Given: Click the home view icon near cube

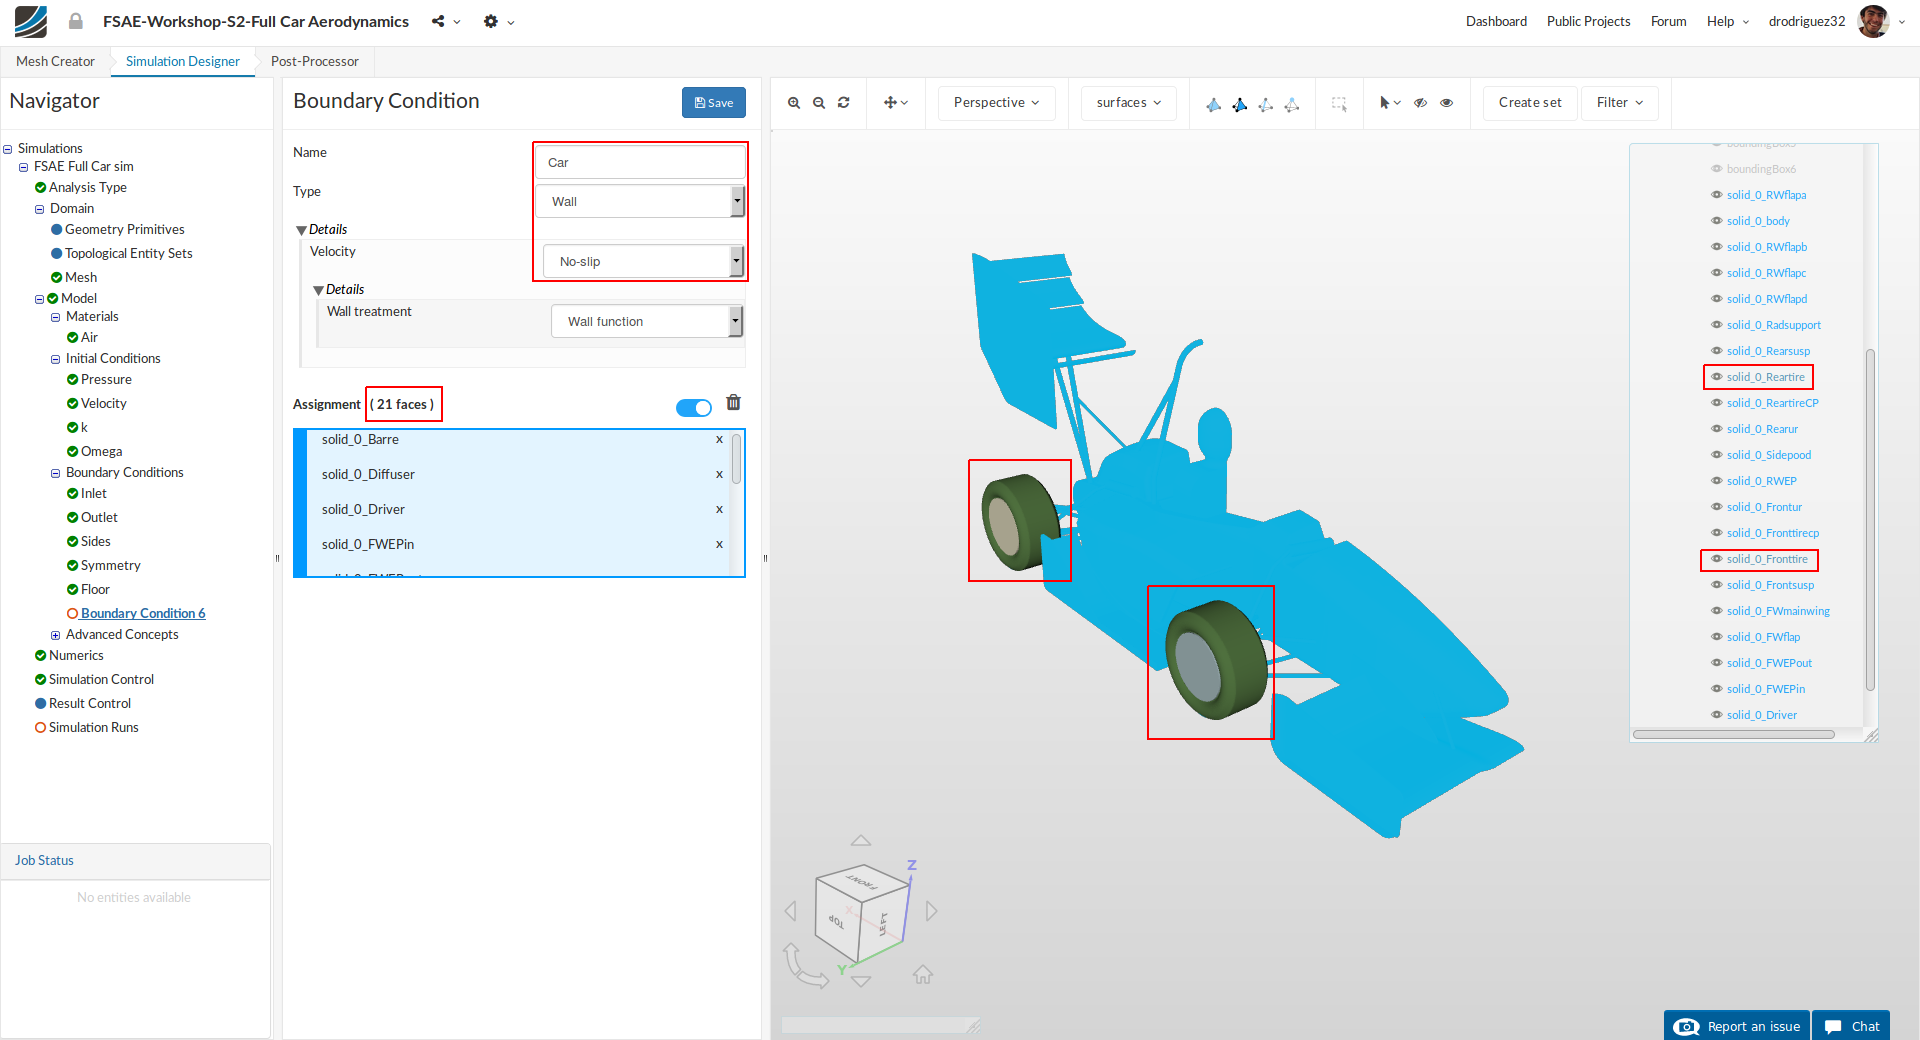Looking at the screenshot, I should (923, 974).
